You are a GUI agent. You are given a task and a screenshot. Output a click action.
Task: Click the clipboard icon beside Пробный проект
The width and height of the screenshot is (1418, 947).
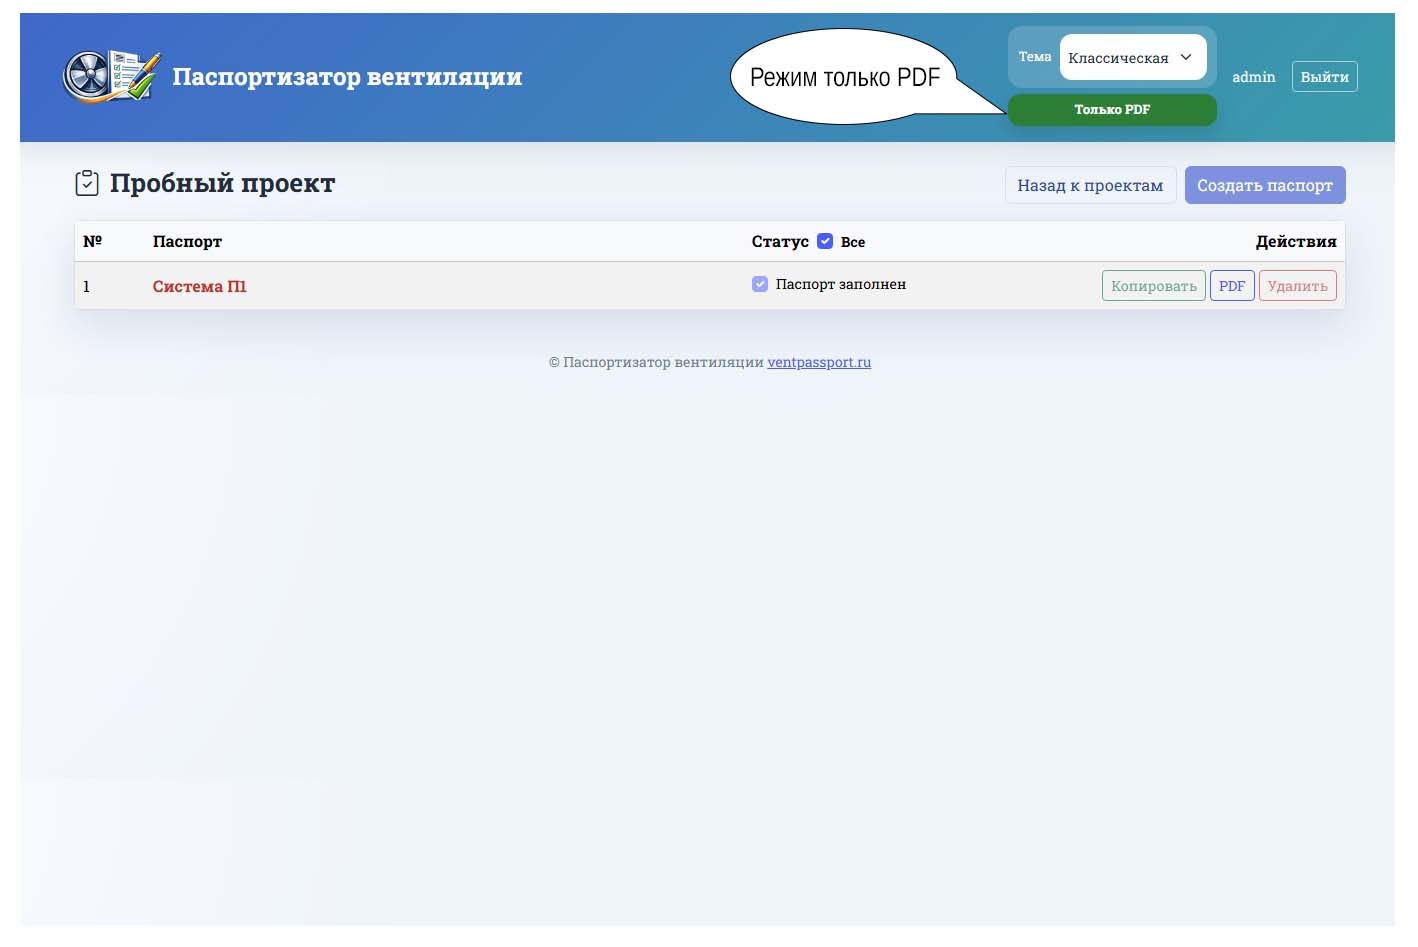tap(87, 183)
